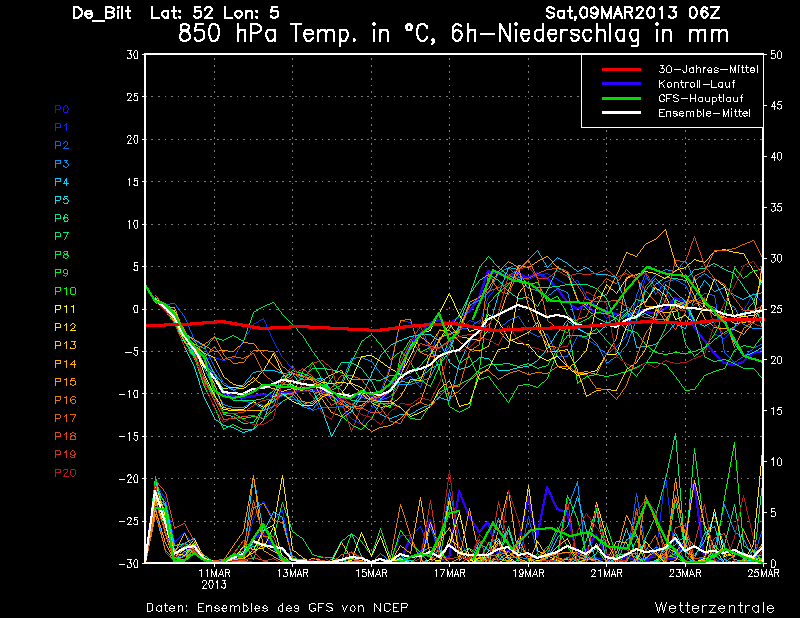Click the Ensemble-Mittel legend text

pos(704,113)
